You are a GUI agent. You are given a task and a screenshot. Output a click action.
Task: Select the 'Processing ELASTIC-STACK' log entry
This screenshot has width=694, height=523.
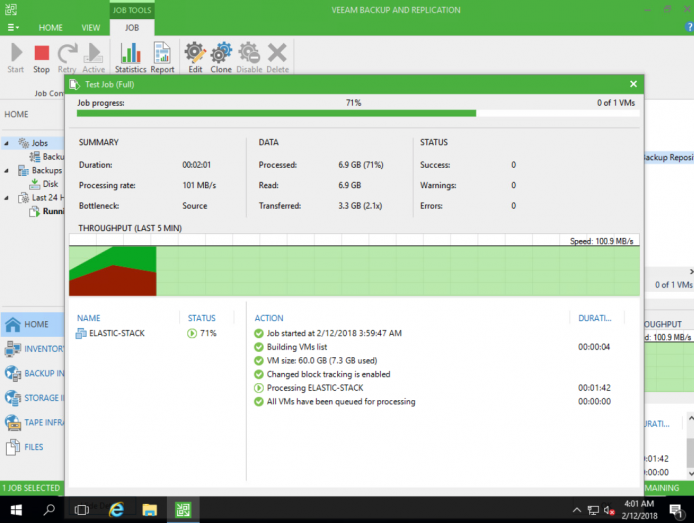tap(315, 388)
